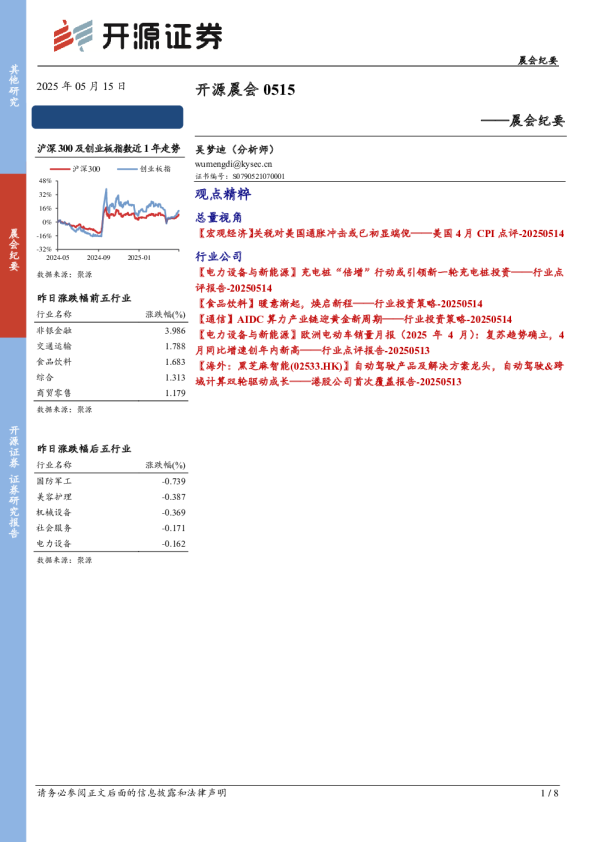The height and width of the screenshot is (842, 595).
Task: Open the 黑芝麻智能(02533.HK) coverage link
Action: pos(380,374)
